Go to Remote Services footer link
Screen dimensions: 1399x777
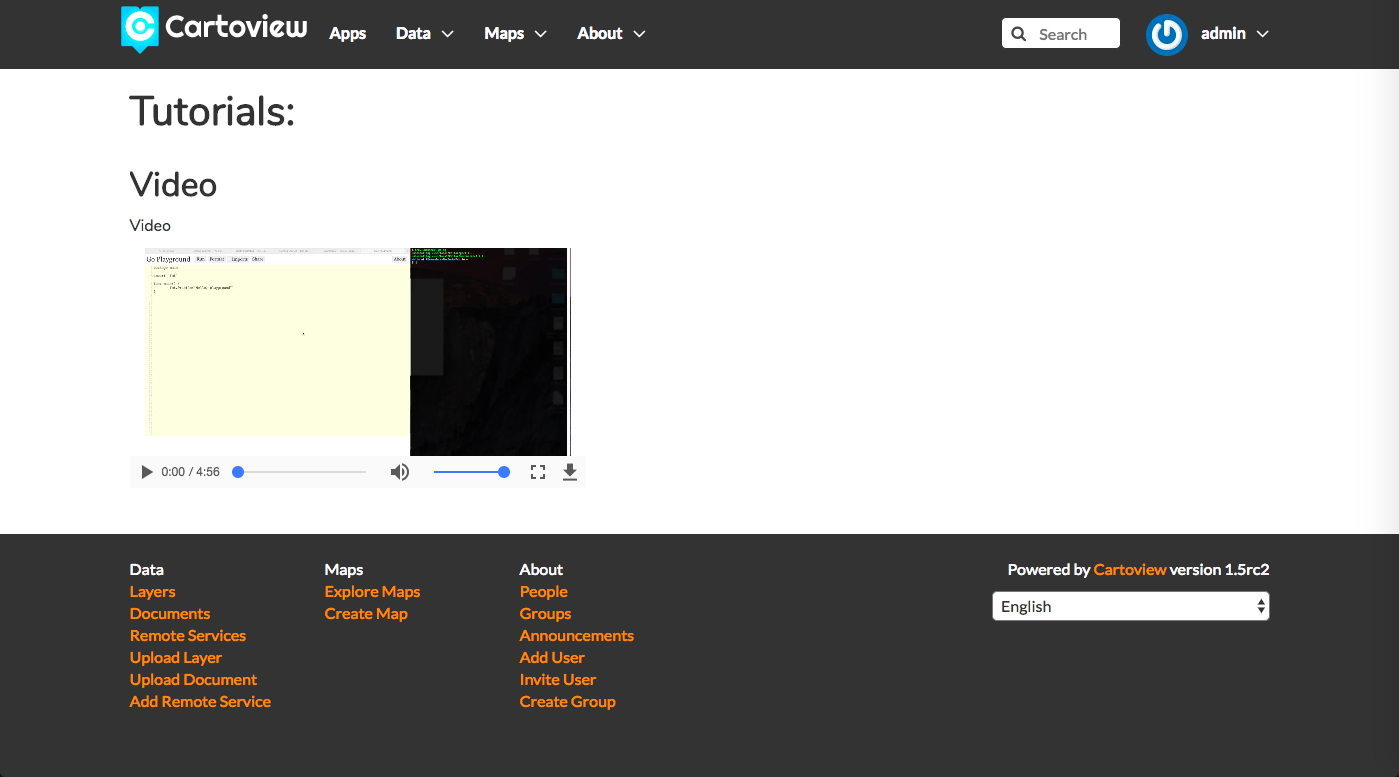(188, 636)
